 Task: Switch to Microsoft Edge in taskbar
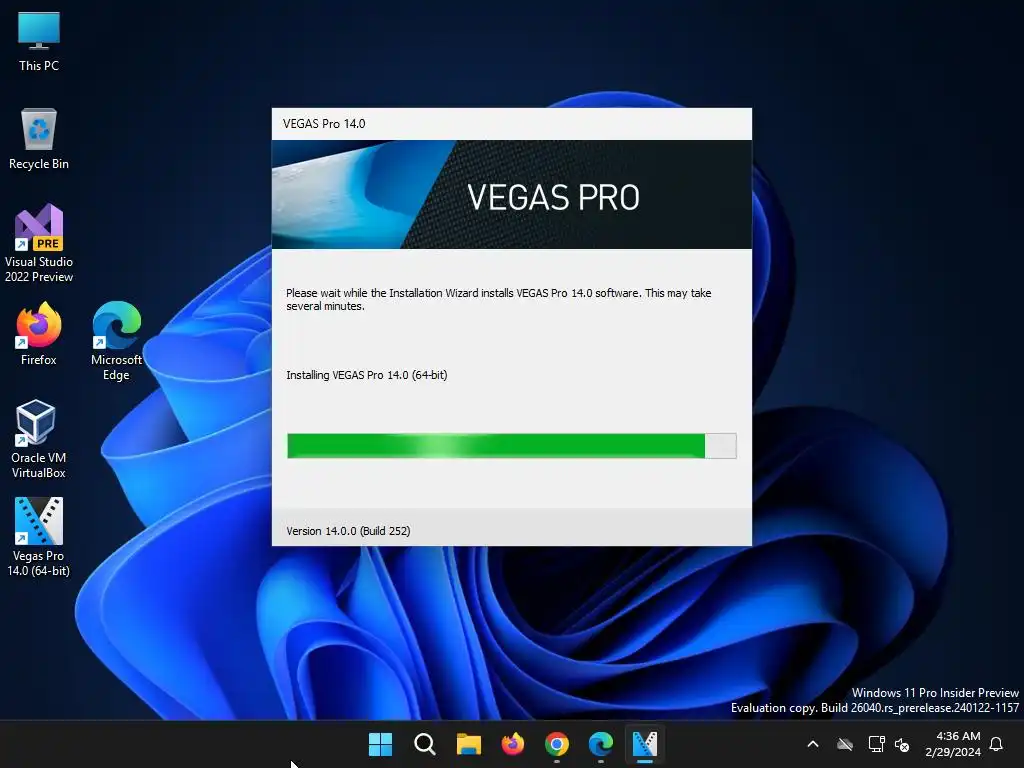[601, 744]
